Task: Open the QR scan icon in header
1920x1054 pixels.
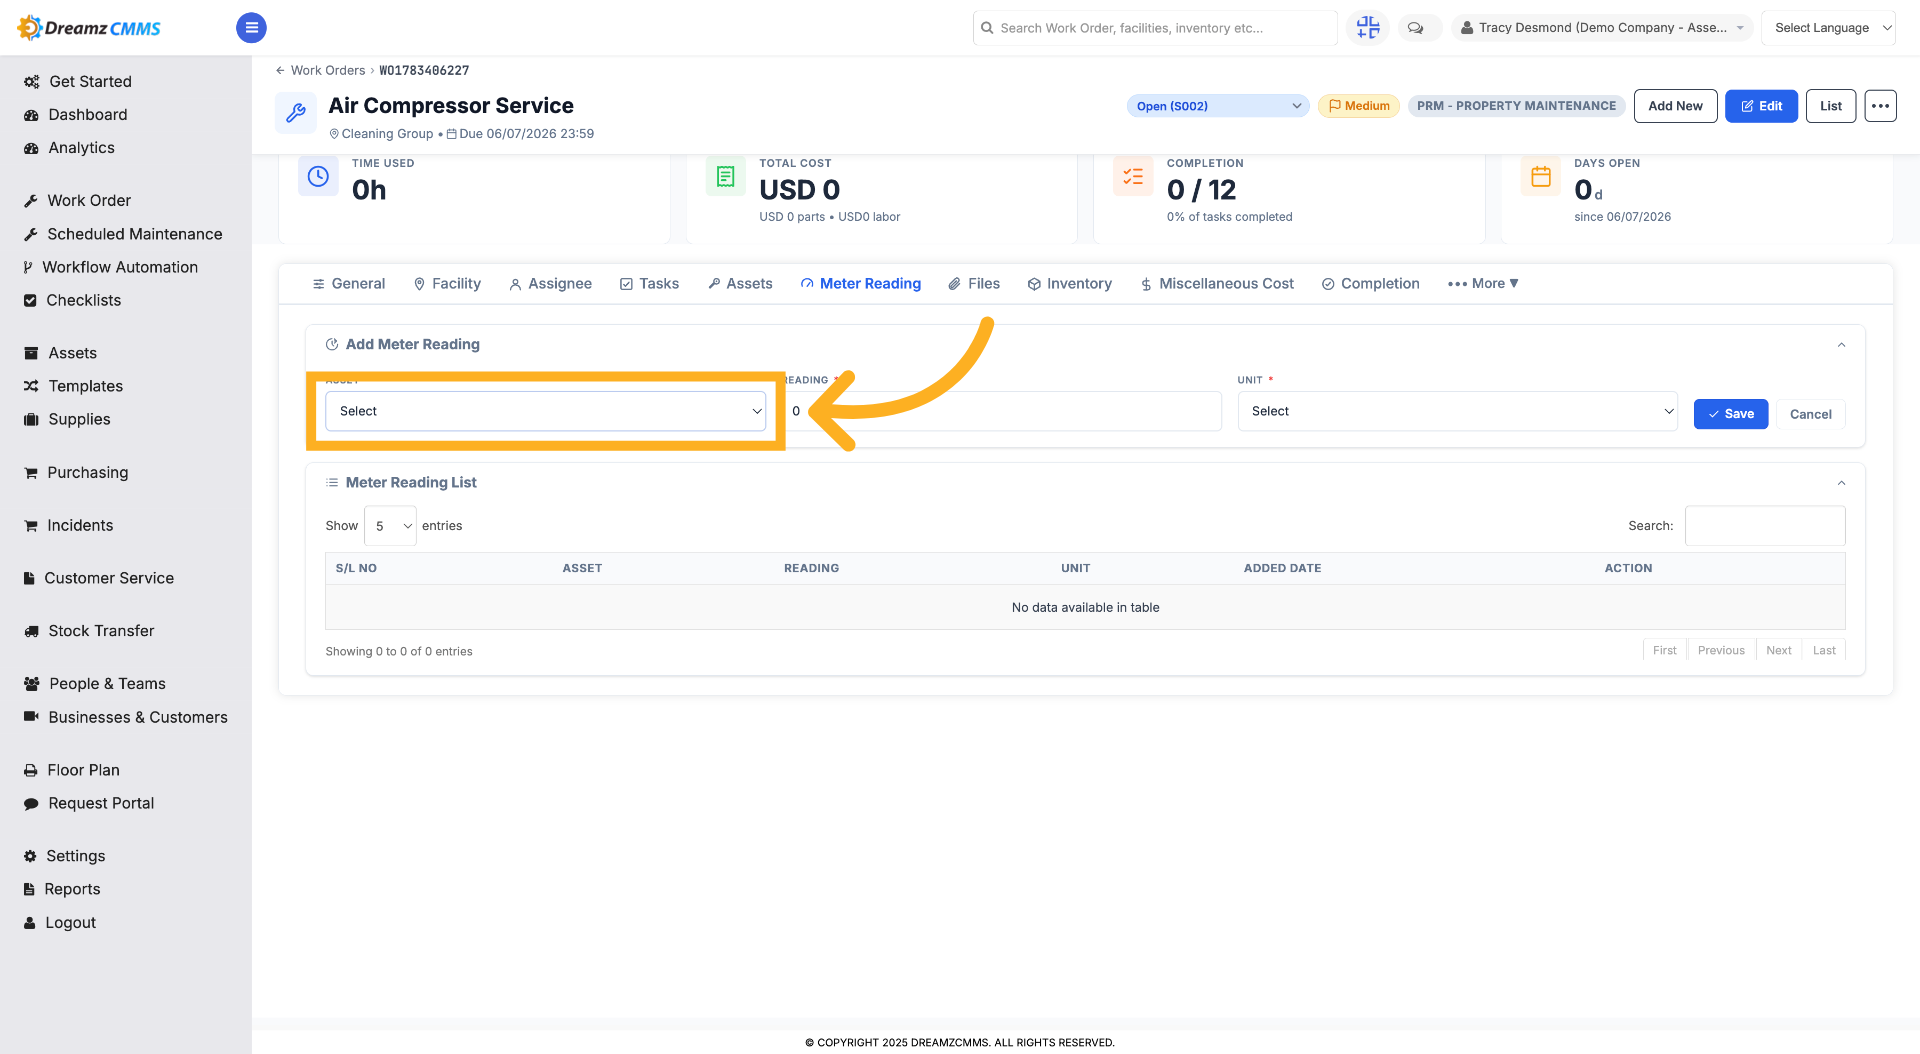Action: point(1368,28)
